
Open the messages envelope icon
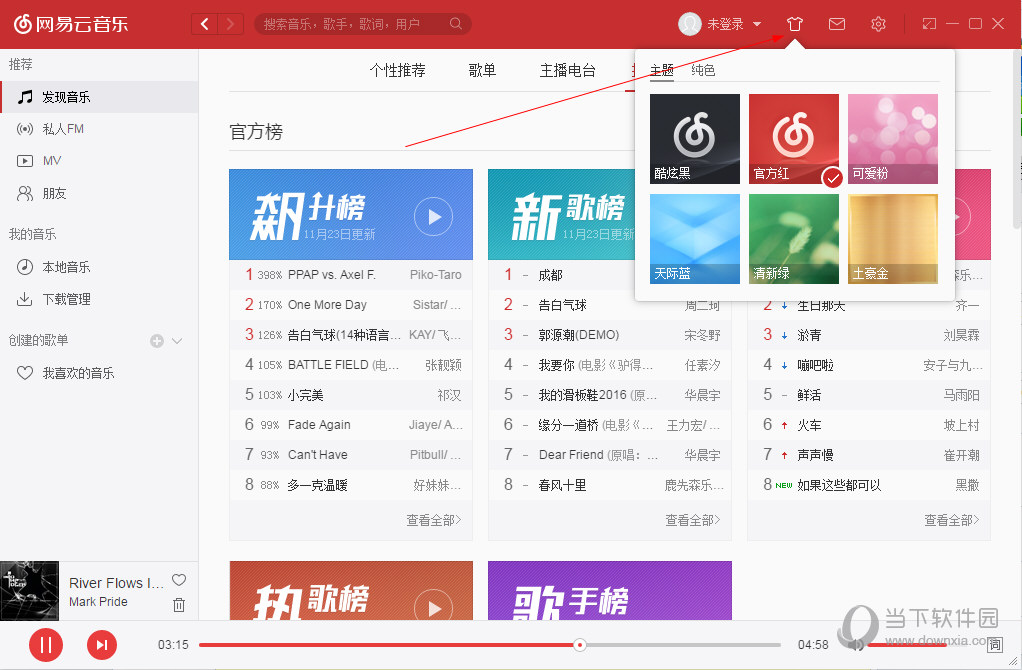coord(837,24)
